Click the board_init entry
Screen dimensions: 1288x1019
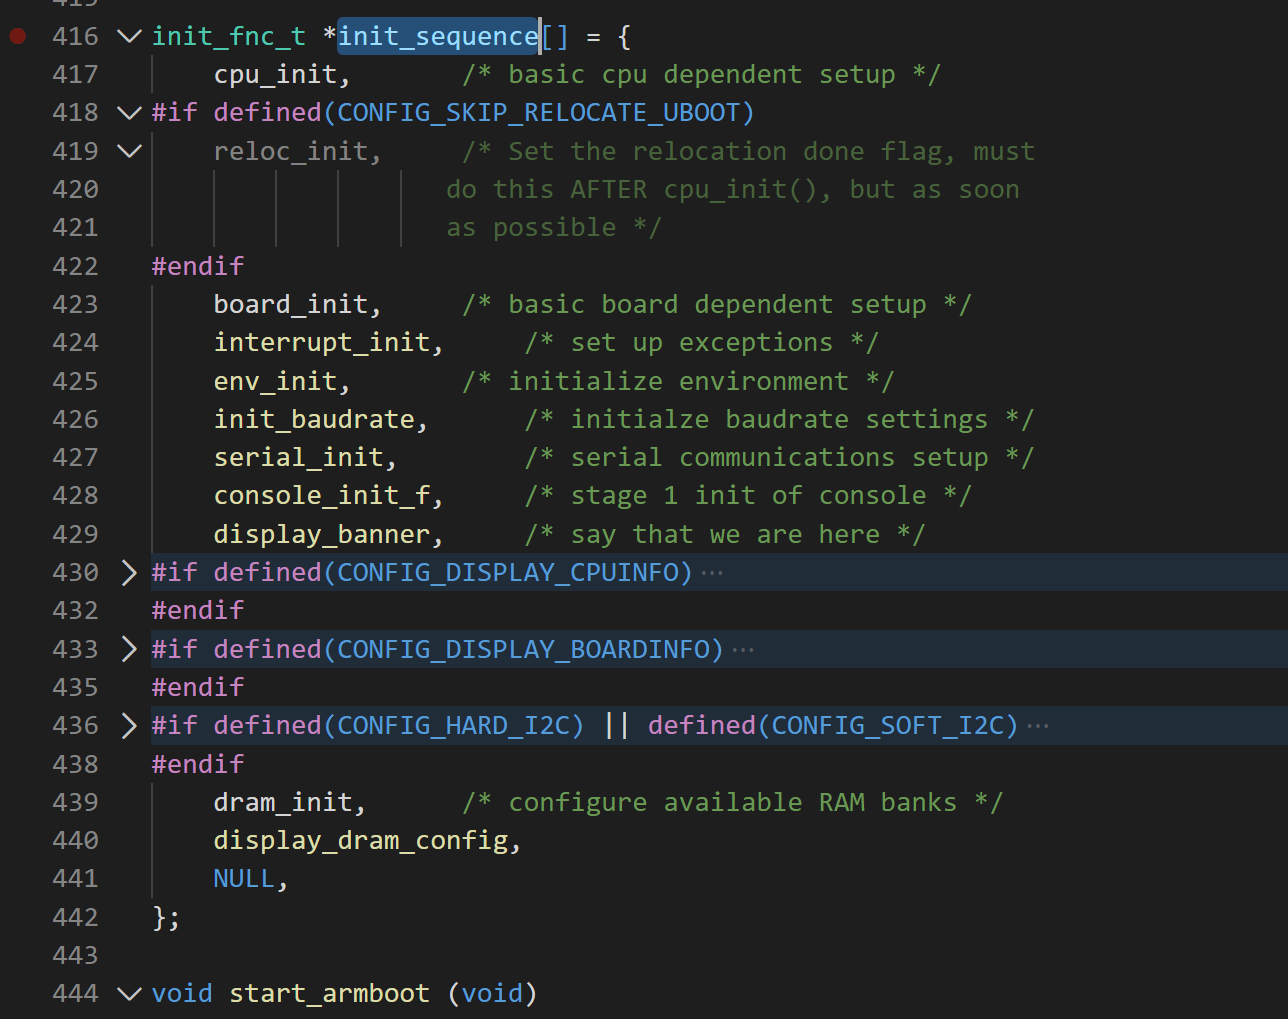(291, 304)
